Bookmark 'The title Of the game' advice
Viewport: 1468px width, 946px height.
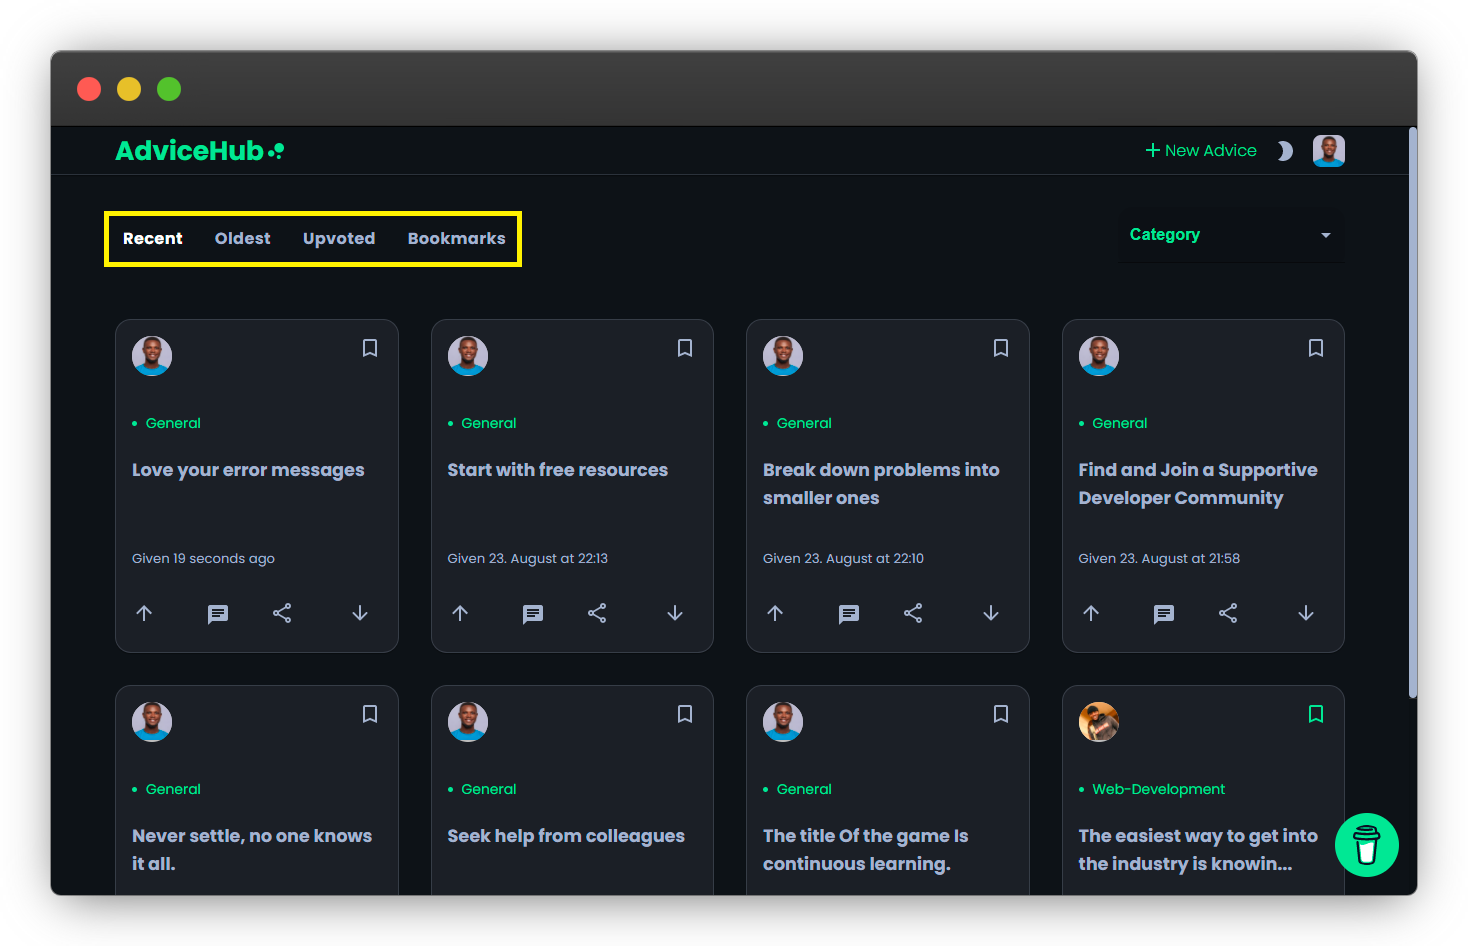1001,714
